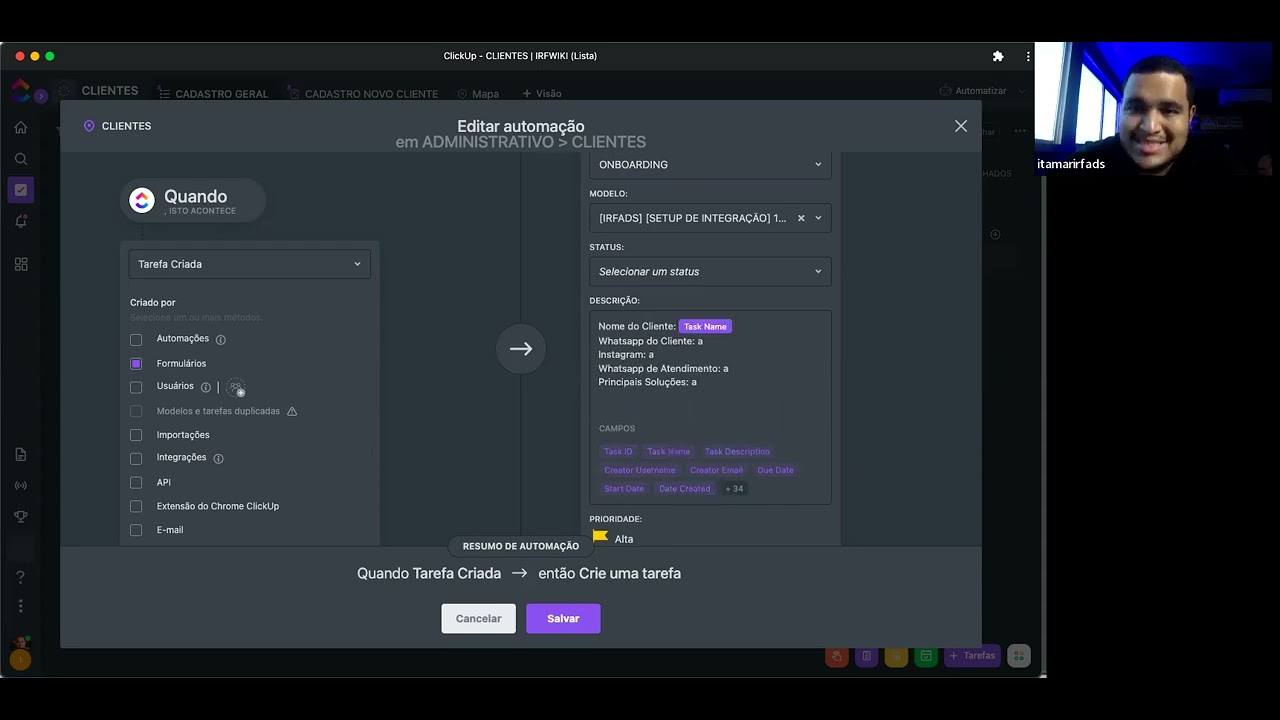Click warning icon beside Modelos e tarefas duplicadas
Image resolution: width=1280 pixels, height=720 pixels.
click(292, 411)
